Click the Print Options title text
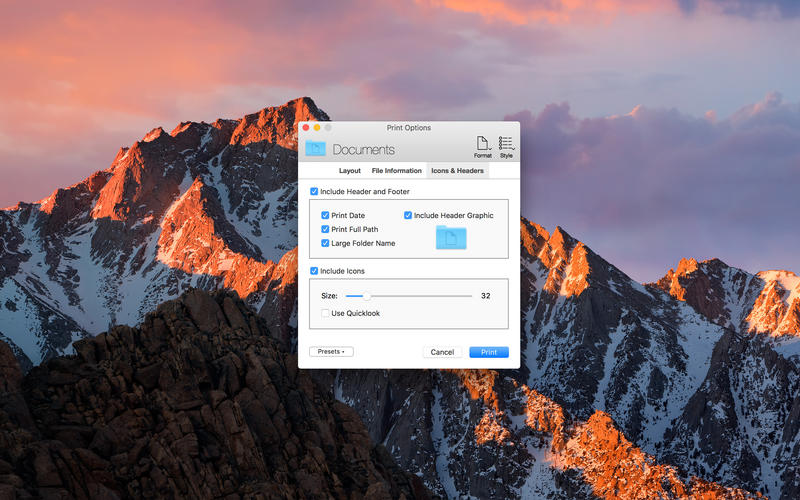This screenshot has width=800, height=500. 409,128
